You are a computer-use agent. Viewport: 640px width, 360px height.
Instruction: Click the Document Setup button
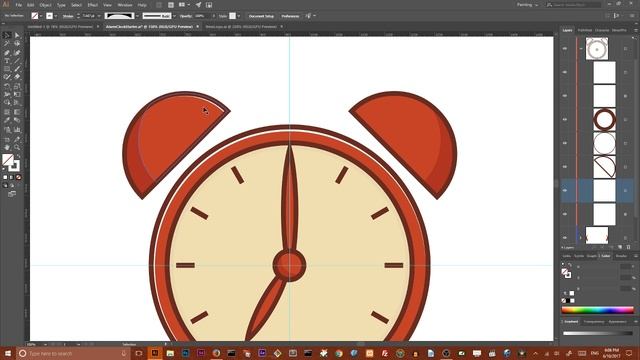pyautogui.click(x=261, y=16)
